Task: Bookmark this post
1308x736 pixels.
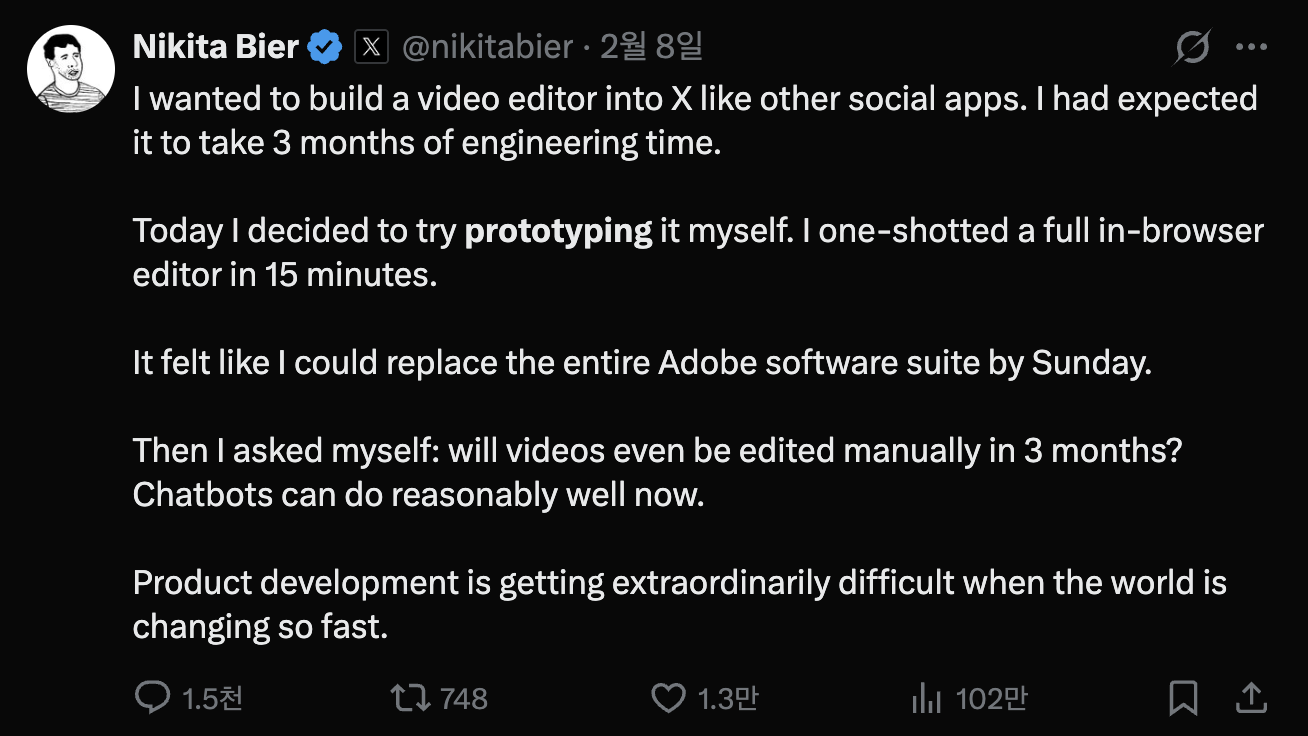Action: point(1184,698)
